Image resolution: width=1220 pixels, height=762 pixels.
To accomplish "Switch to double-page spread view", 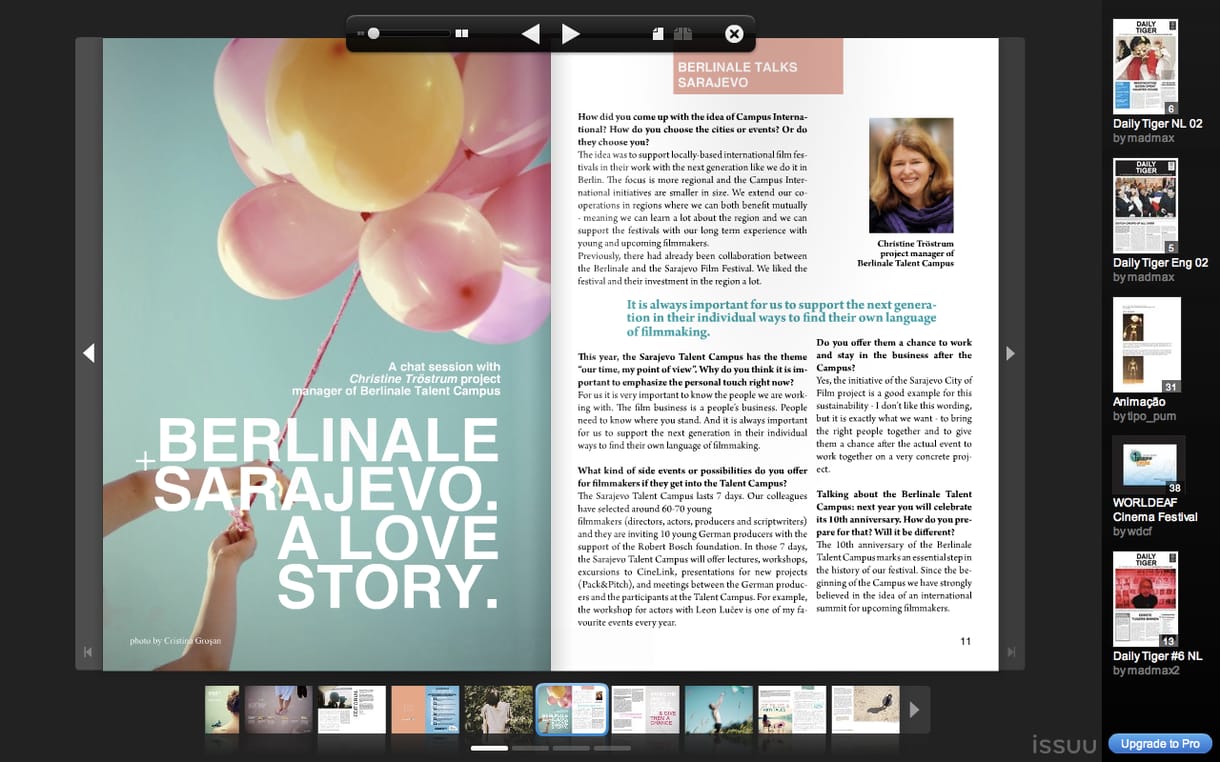I will (x=683, y=34).
